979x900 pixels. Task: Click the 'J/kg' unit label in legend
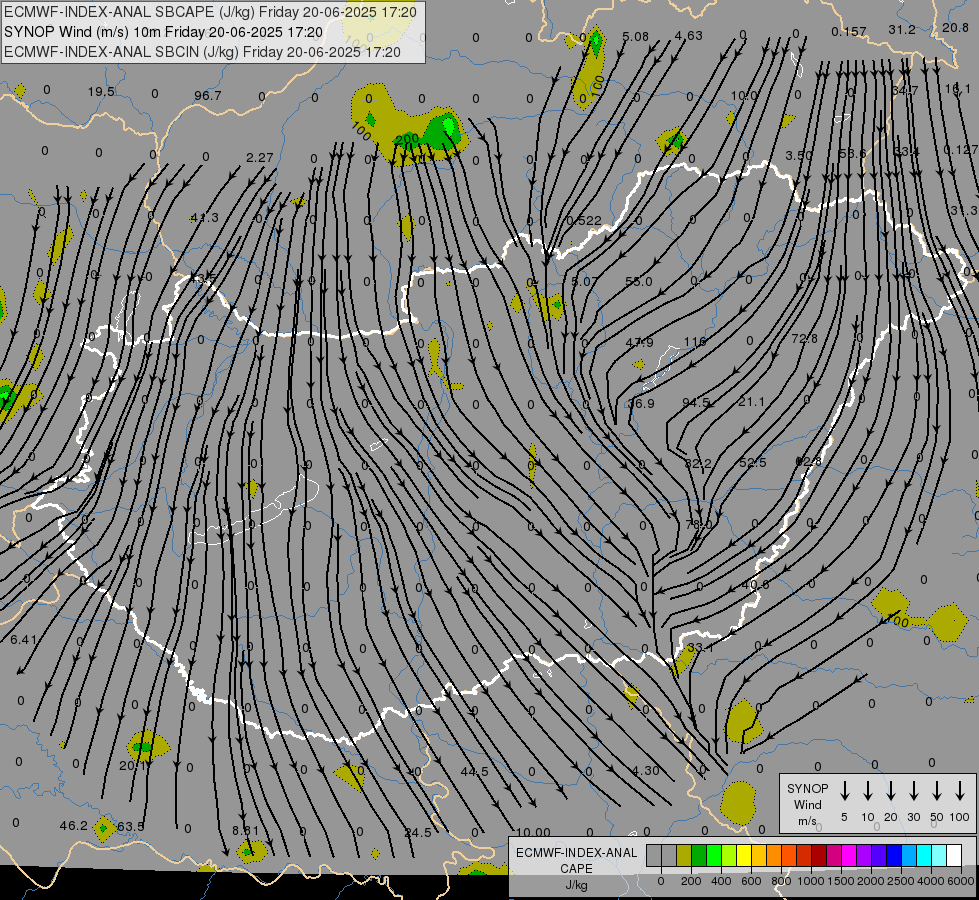point(576,885)
